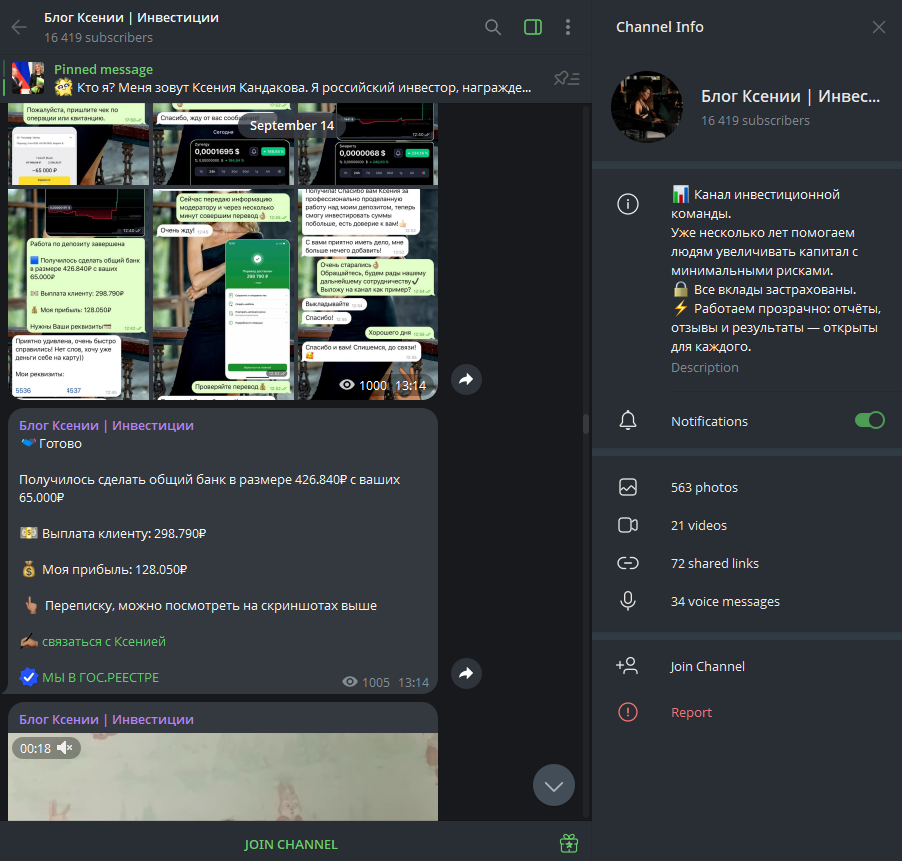Close the Channel Info panel
Image resolution: width=902 pixels, height=861 pixels.
point(878,27)
